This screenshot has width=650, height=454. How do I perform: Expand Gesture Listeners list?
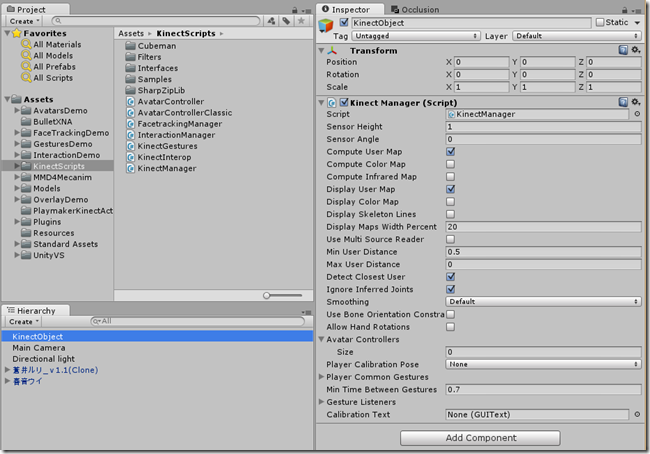tap(321, 402)
